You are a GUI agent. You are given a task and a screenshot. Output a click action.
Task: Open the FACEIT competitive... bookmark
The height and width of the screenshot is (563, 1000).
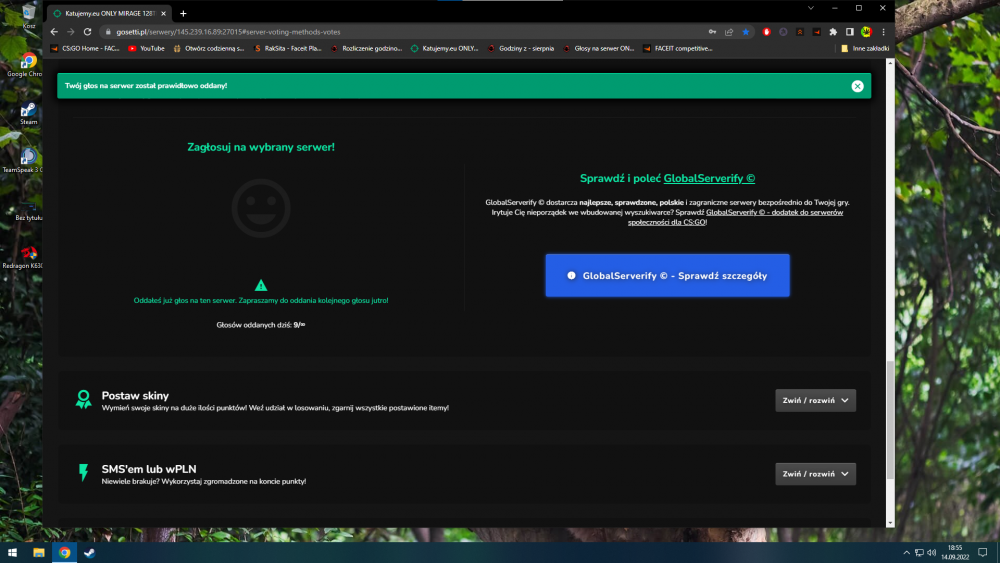pos(678,48)
